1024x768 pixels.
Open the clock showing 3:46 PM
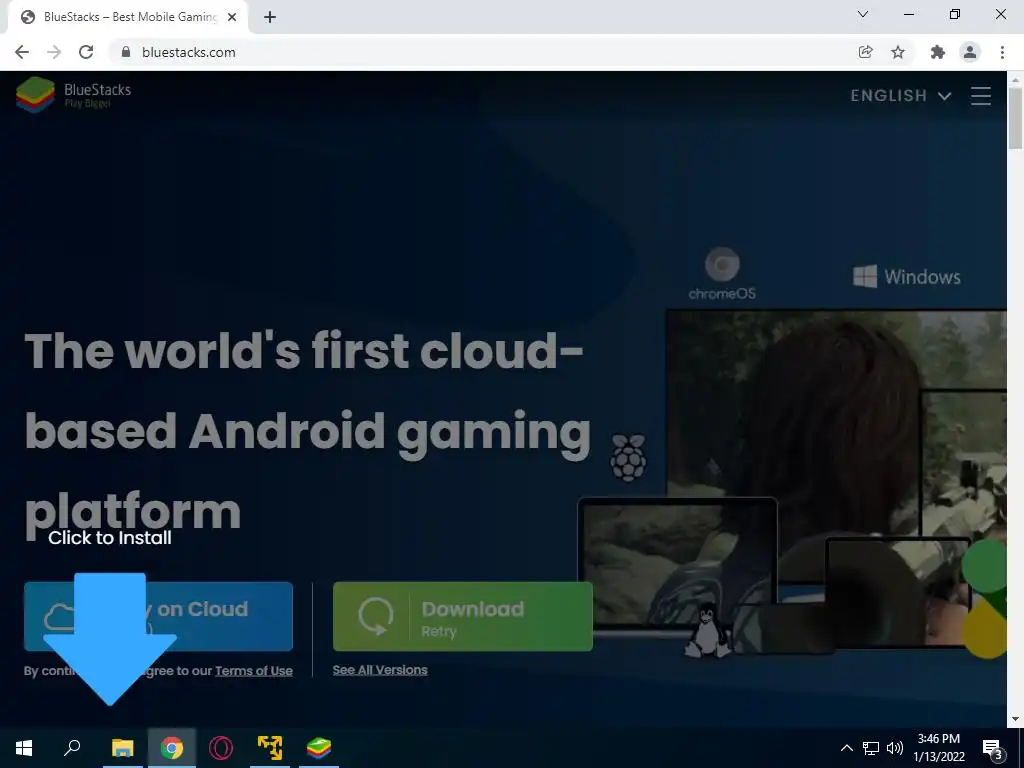939,748
